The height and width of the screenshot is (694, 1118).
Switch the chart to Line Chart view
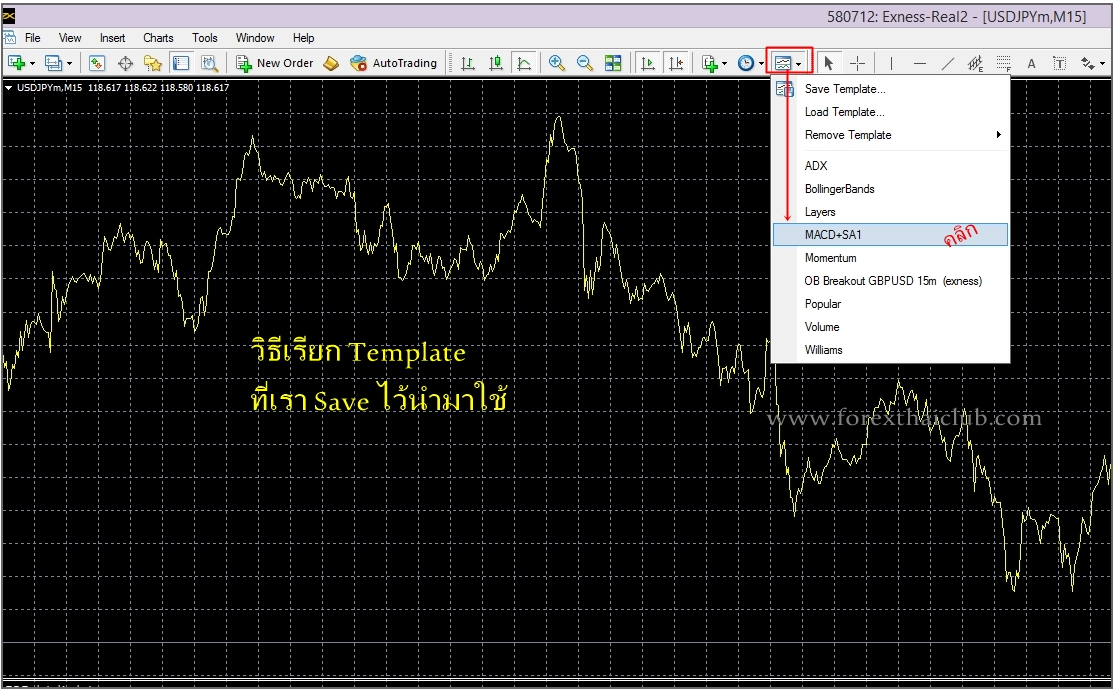[524, 63]
